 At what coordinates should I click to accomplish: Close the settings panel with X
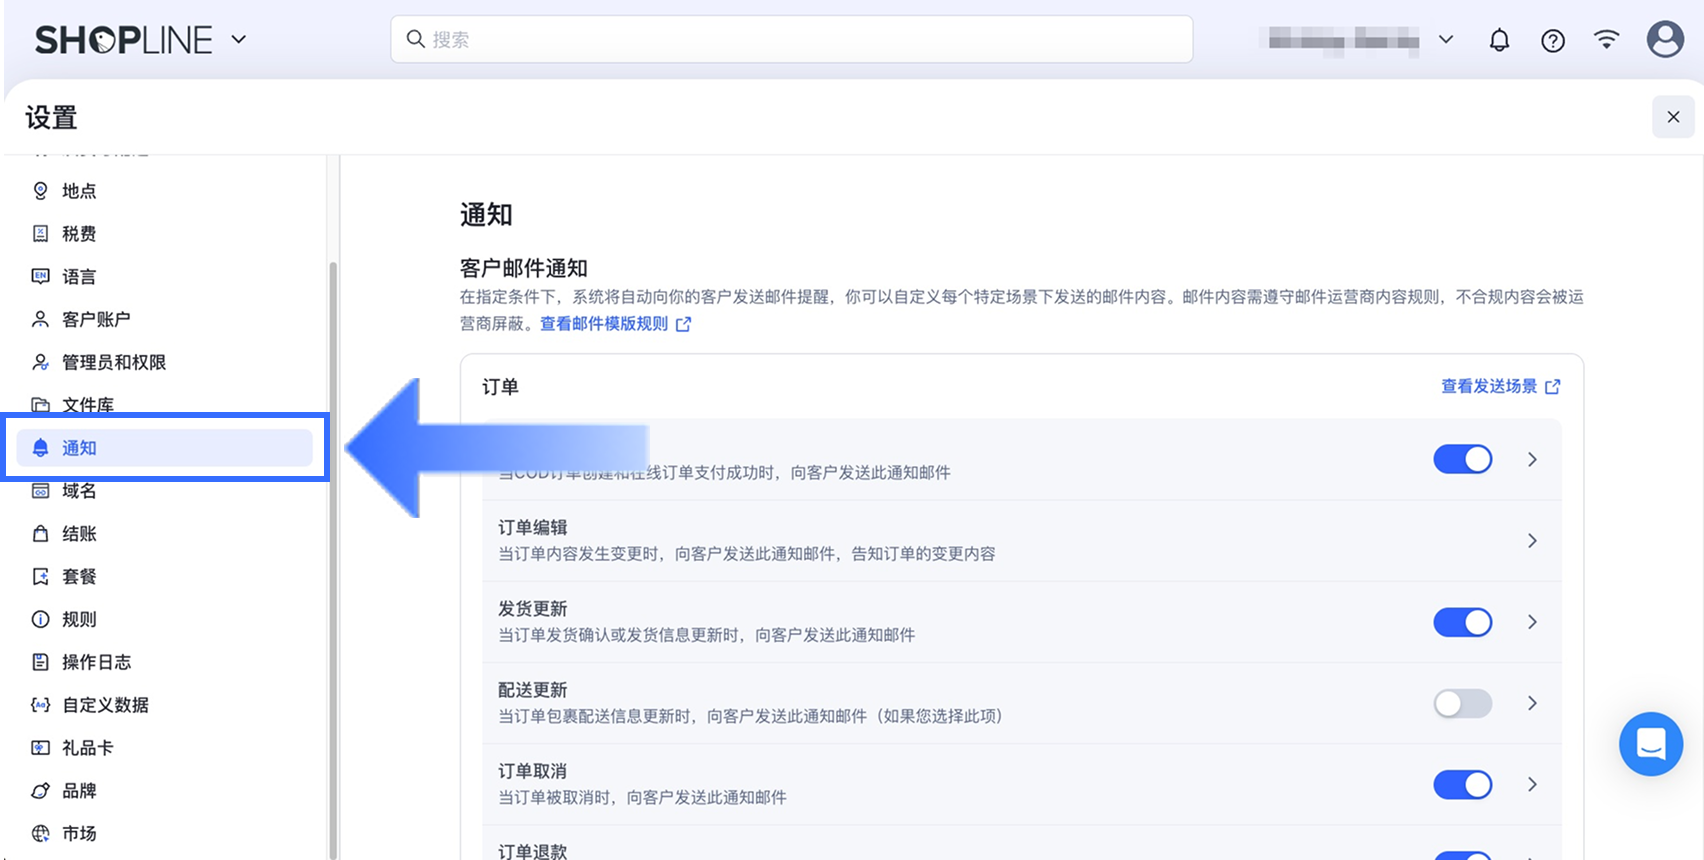1673,117
